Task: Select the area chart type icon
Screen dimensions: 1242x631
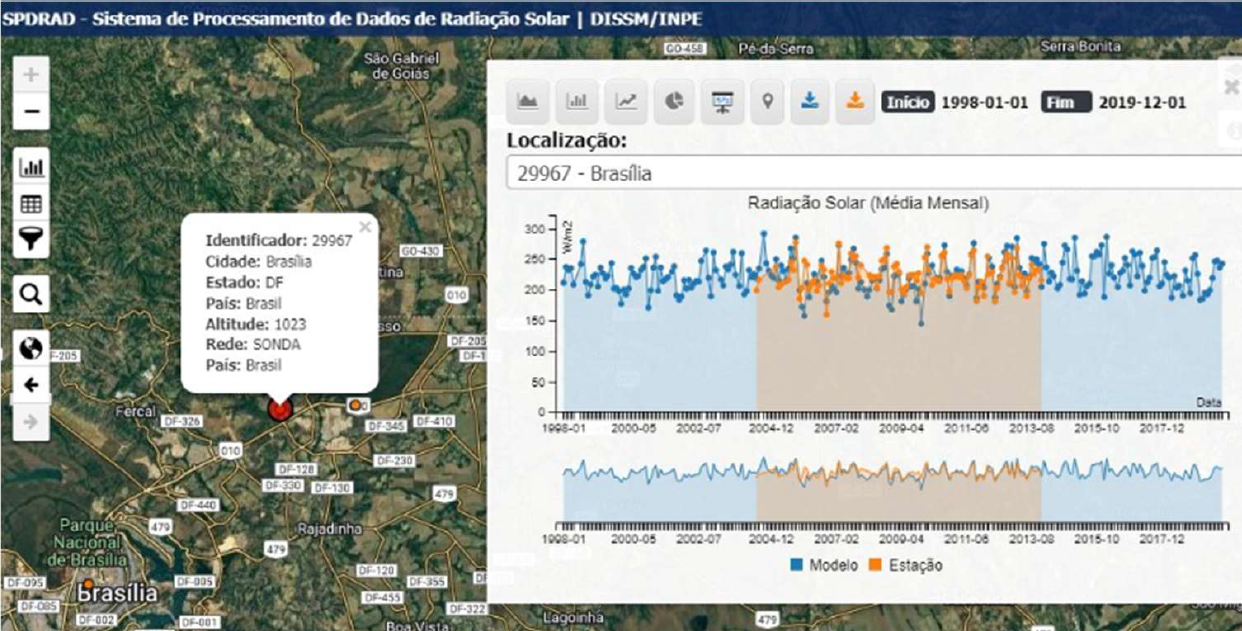Action: (528, 102)
